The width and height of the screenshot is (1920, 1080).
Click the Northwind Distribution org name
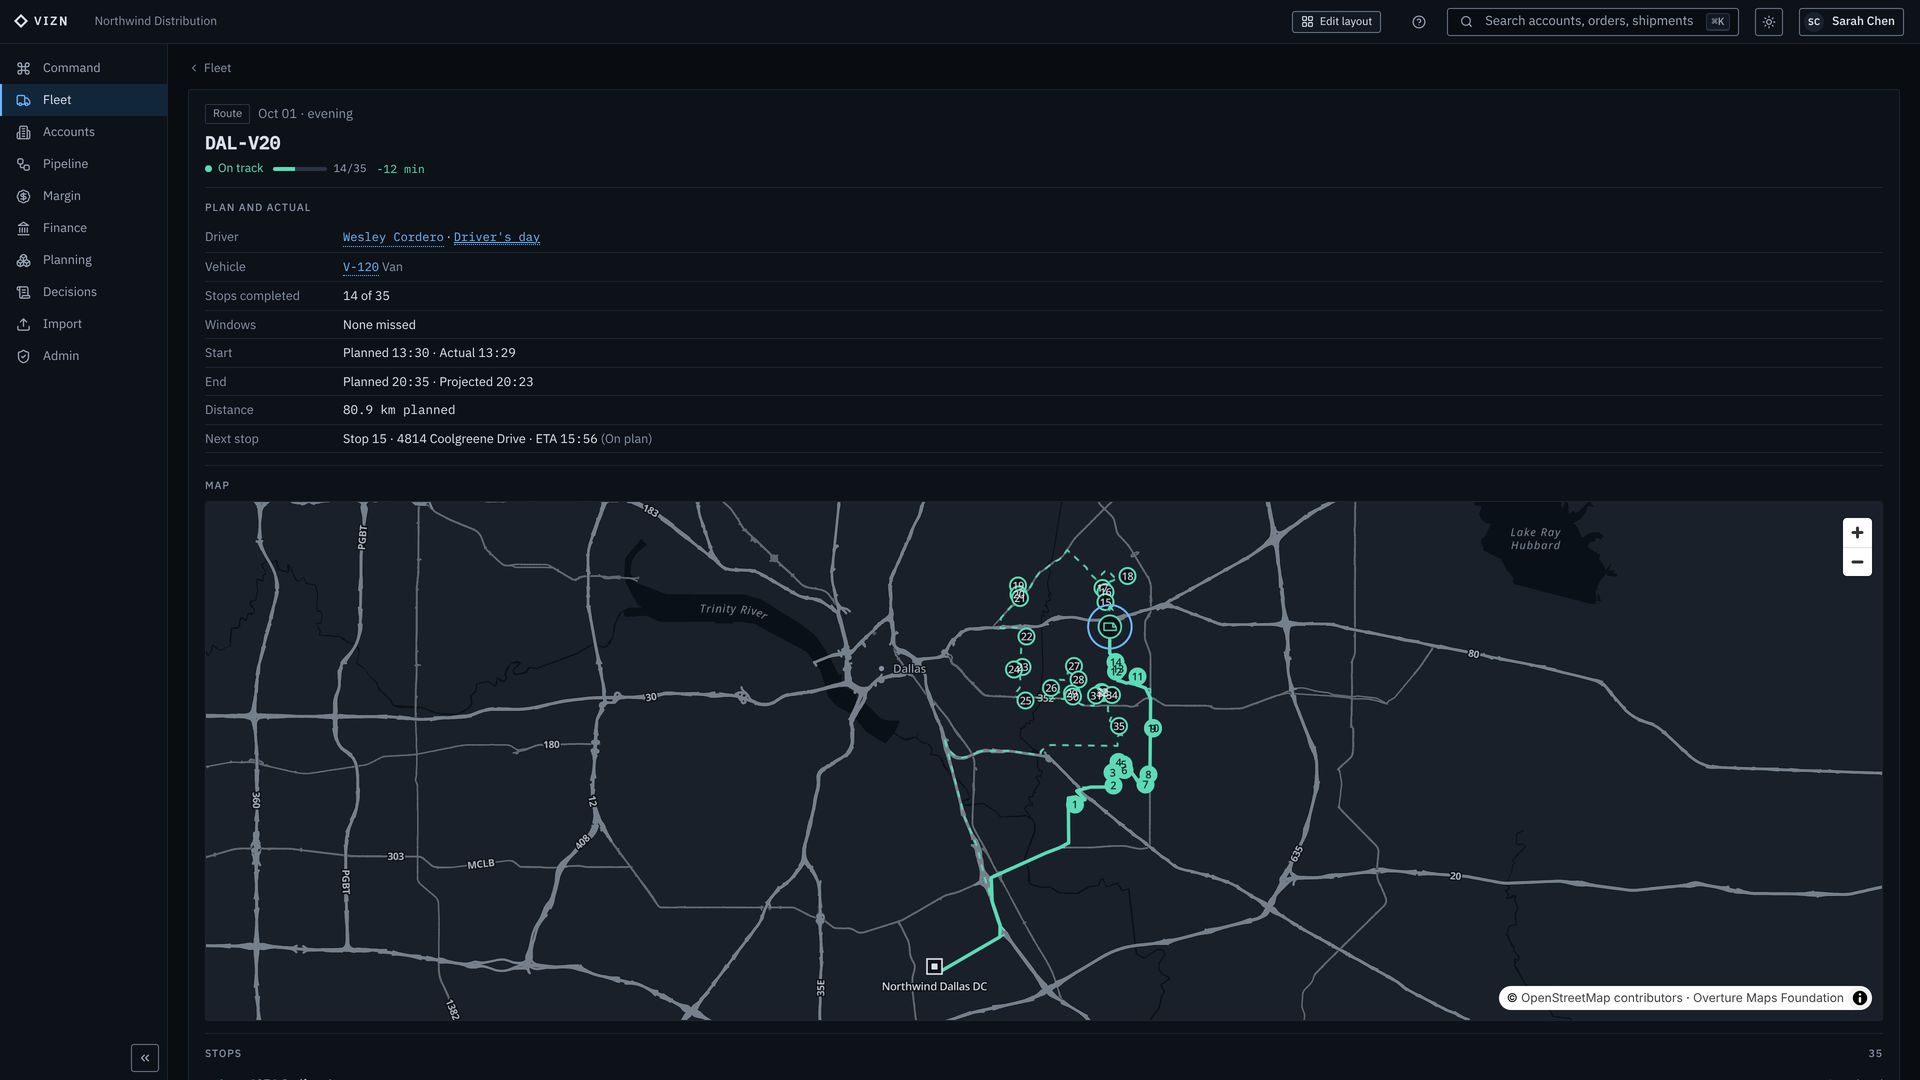(156, 21)
